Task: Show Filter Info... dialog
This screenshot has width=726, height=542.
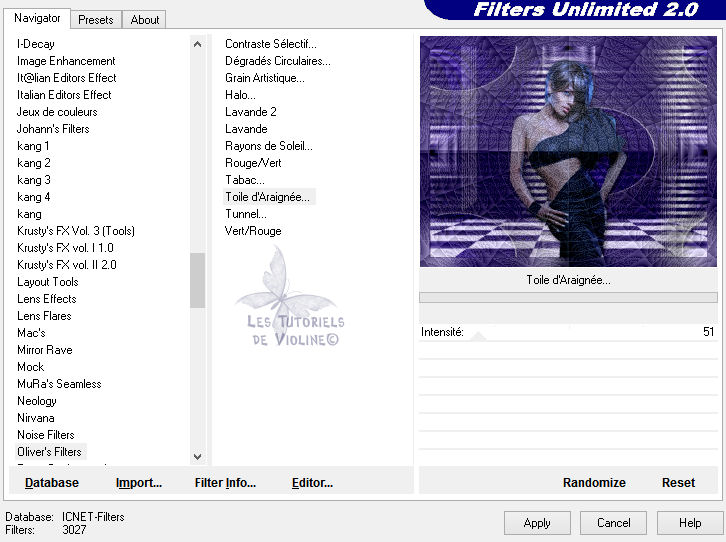Action: click(x=225, y=482)
